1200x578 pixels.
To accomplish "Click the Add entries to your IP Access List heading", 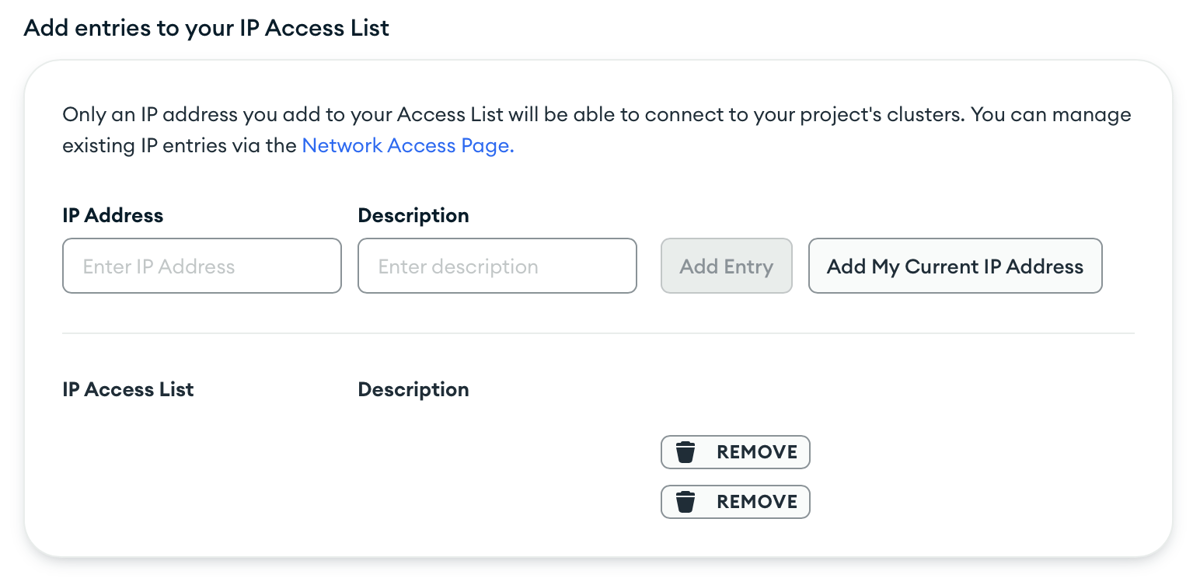I will (x=206, y=27).
